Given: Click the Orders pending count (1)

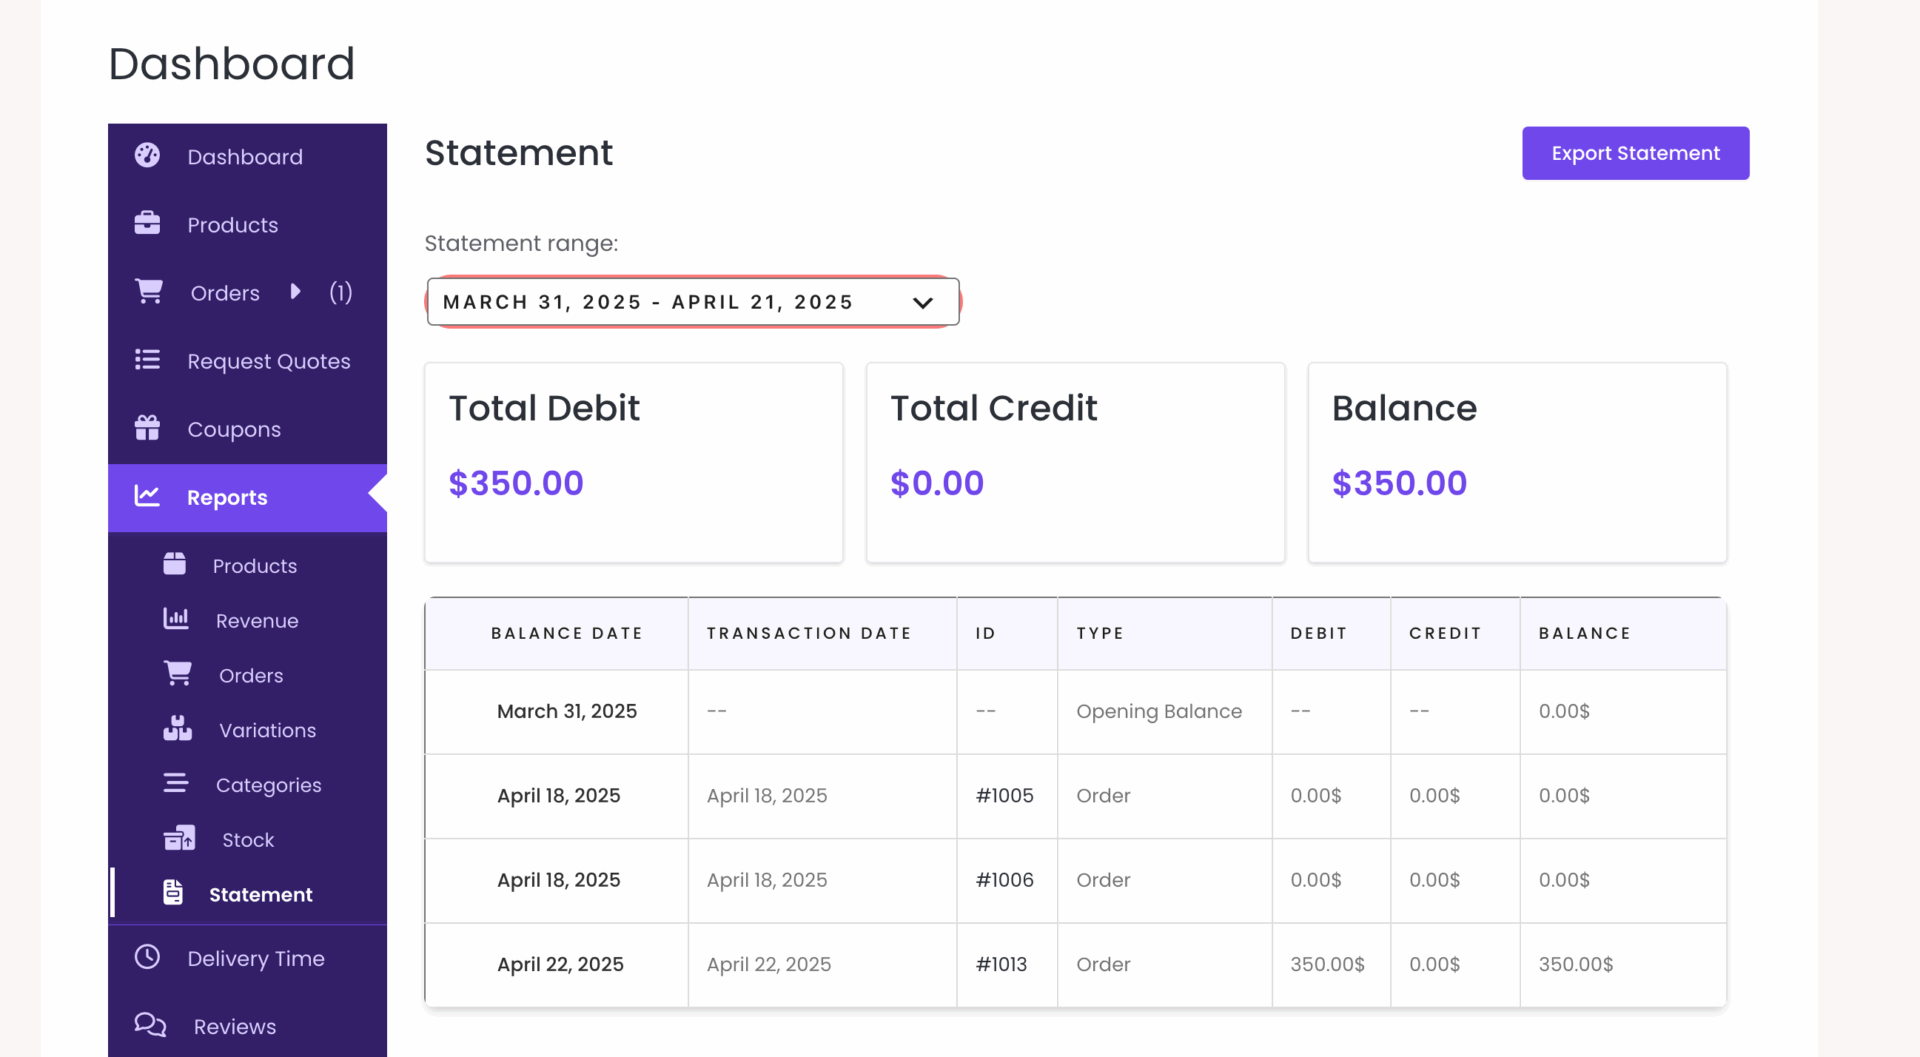Looking at the screenshot, I should coord(341,292).
